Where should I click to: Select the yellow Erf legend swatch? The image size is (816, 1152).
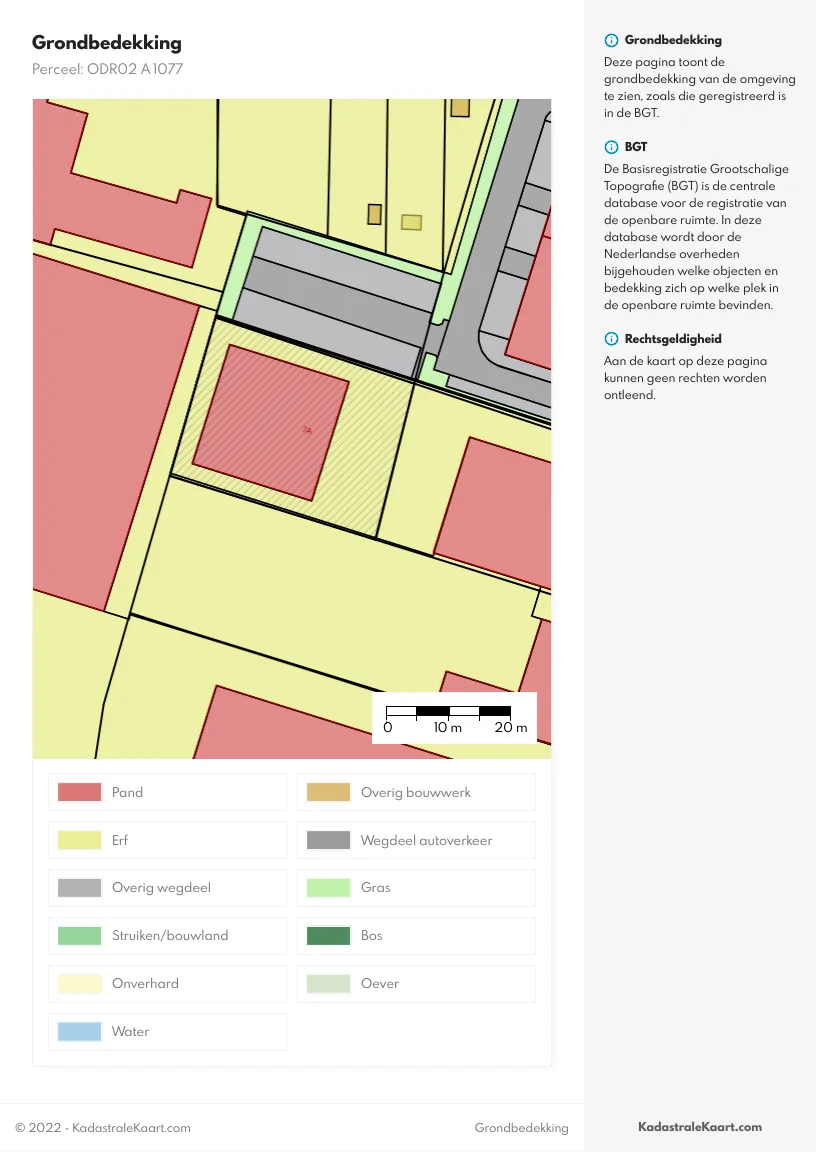point(80,840)
